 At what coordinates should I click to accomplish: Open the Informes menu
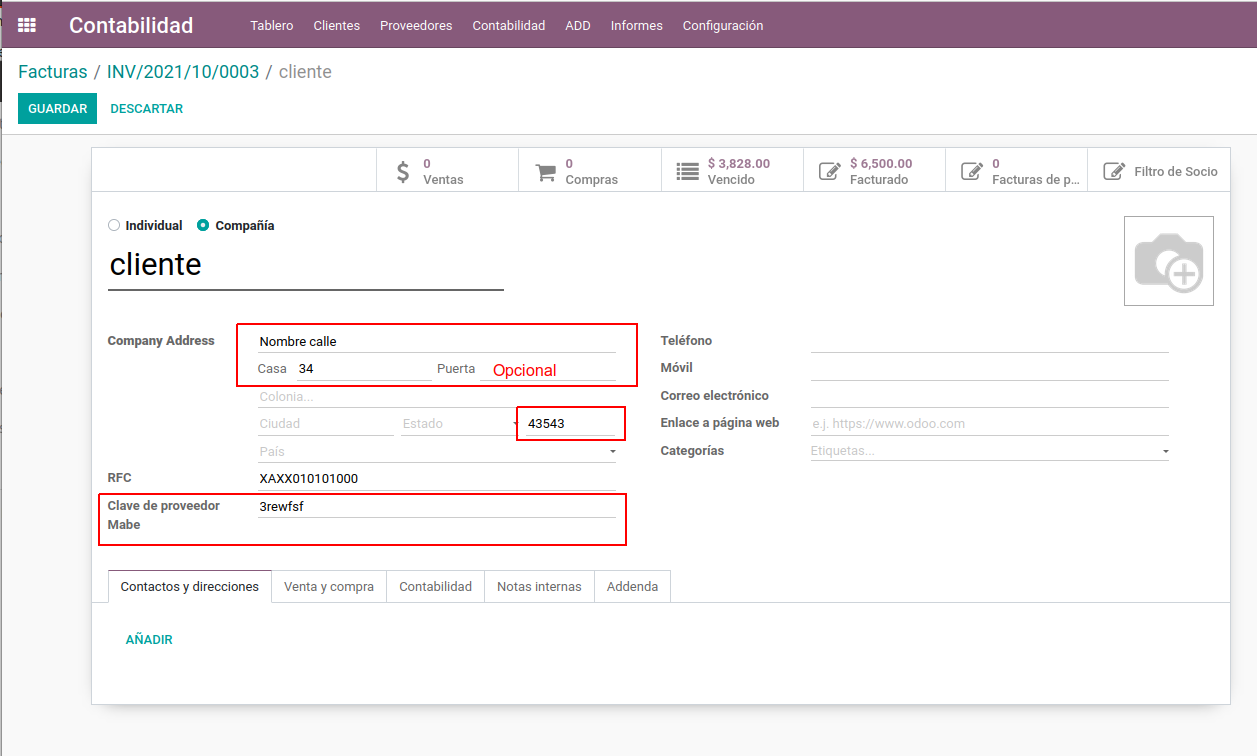point(636,26)
